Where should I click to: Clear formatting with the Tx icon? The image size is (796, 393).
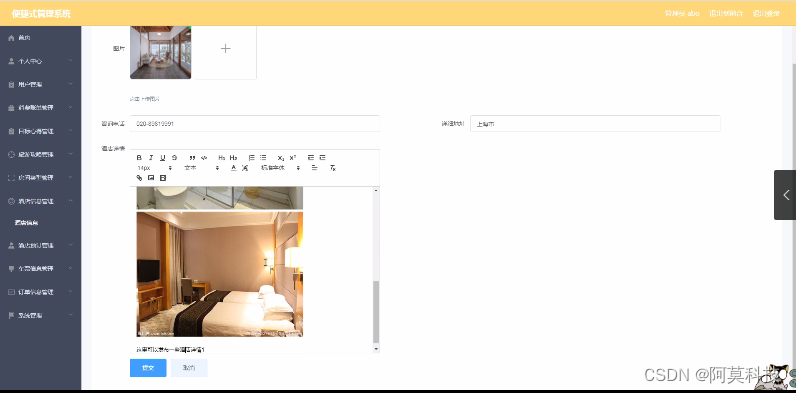click(x=333, y=168)
